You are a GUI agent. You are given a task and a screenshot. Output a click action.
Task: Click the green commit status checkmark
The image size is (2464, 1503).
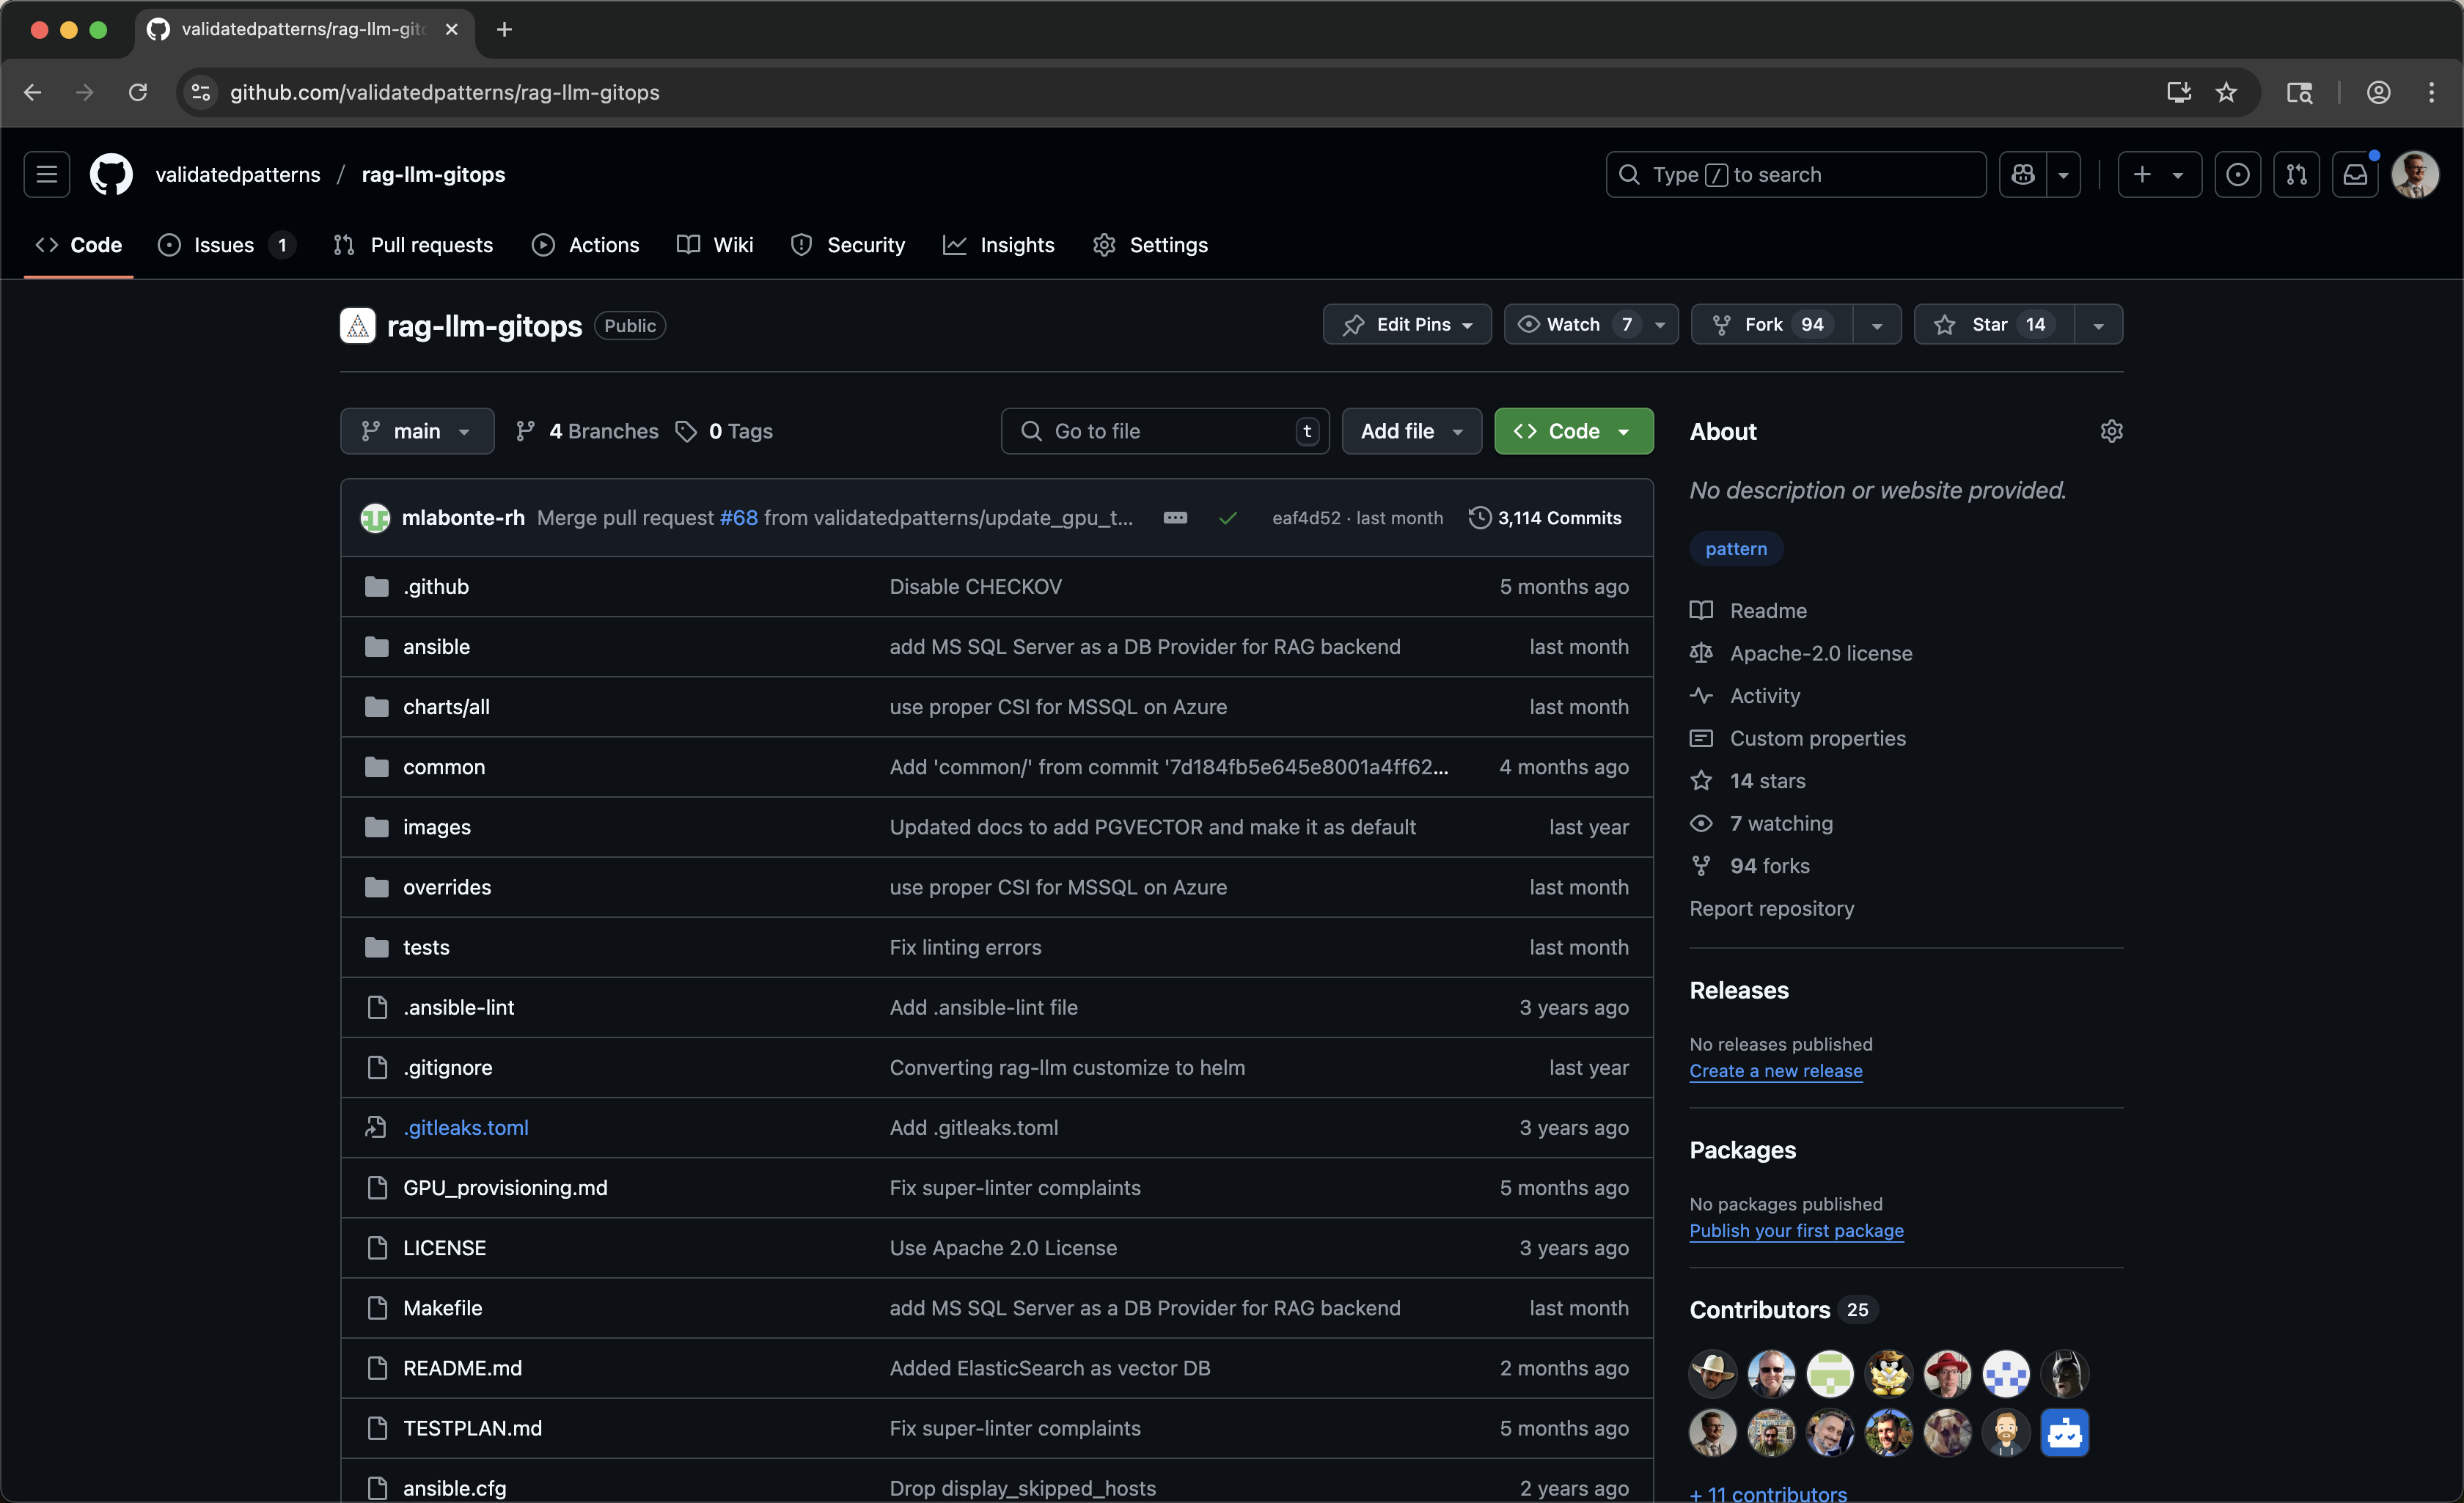coord(1228,518)
